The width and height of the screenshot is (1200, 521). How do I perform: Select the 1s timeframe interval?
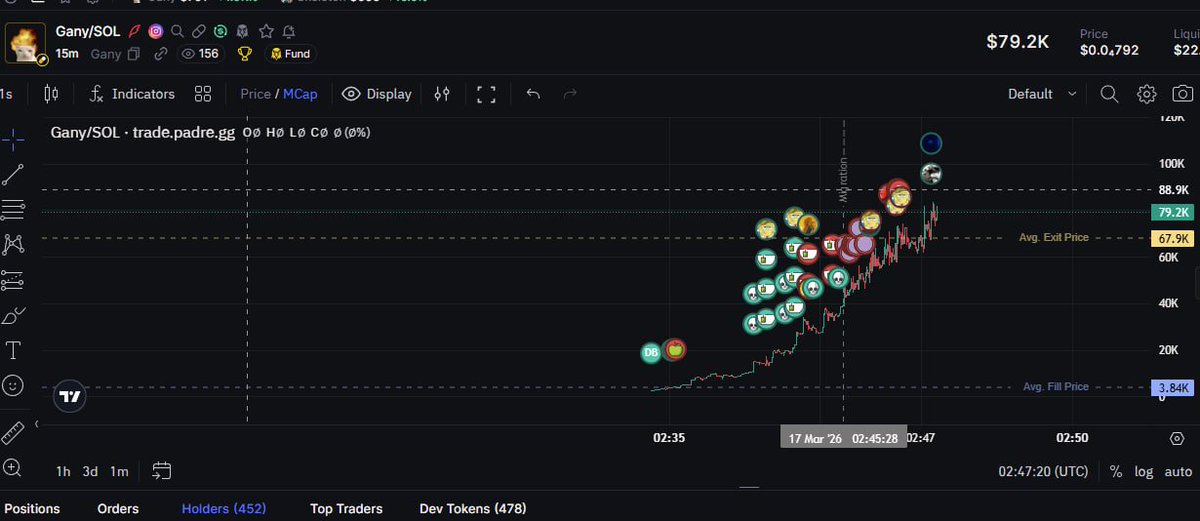pyautogui.click(x=6, y=94)
